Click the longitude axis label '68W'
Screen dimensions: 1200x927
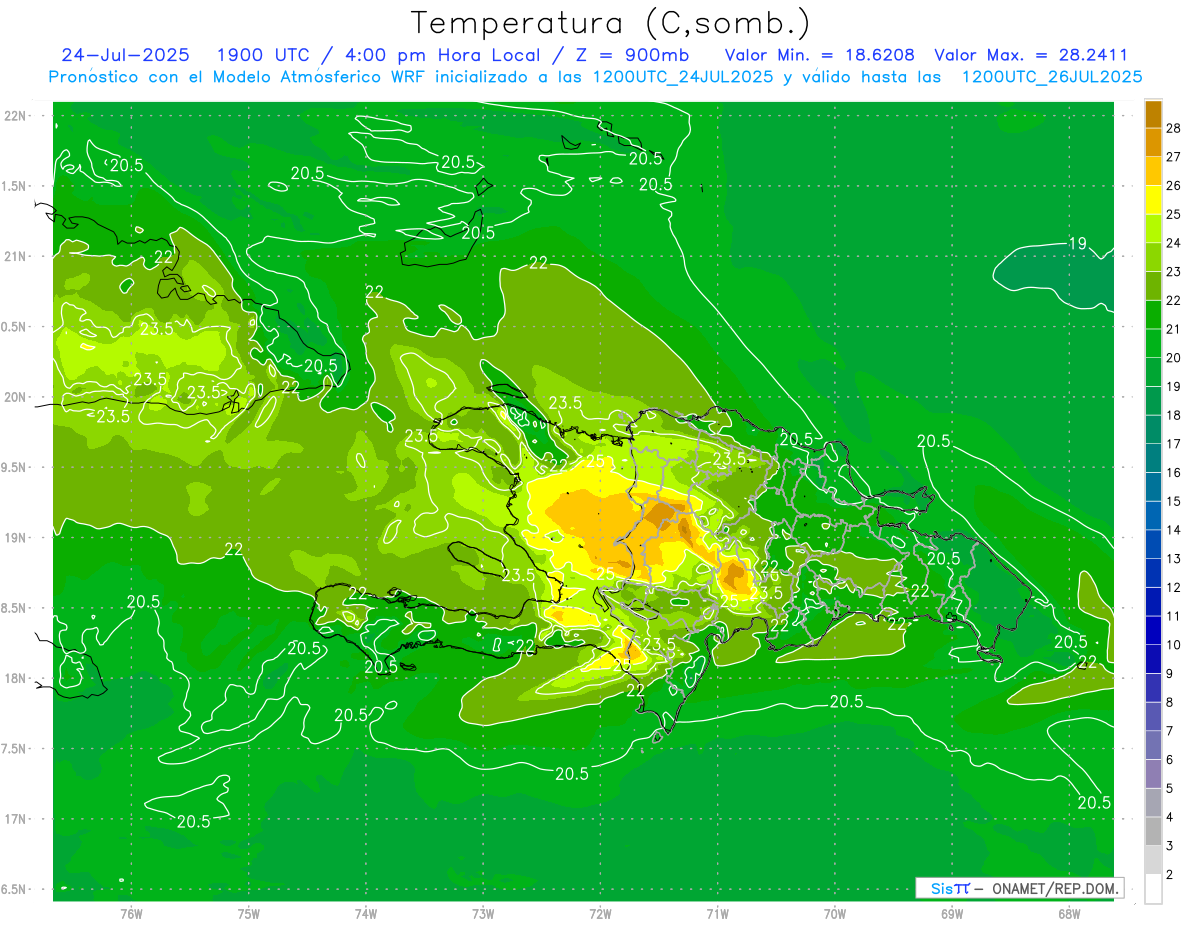1069,913
